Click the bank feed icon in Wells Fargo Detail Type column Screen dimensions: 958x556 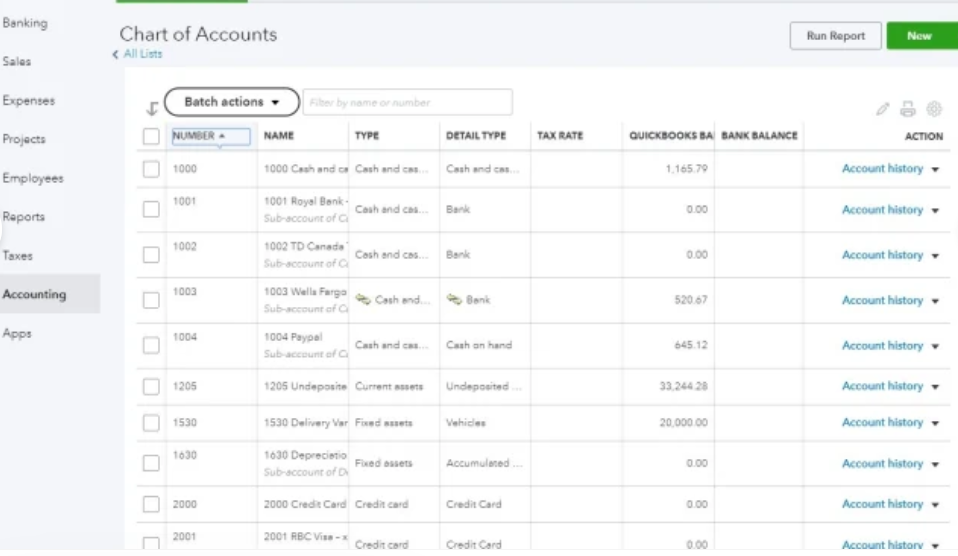click(454, 300)
